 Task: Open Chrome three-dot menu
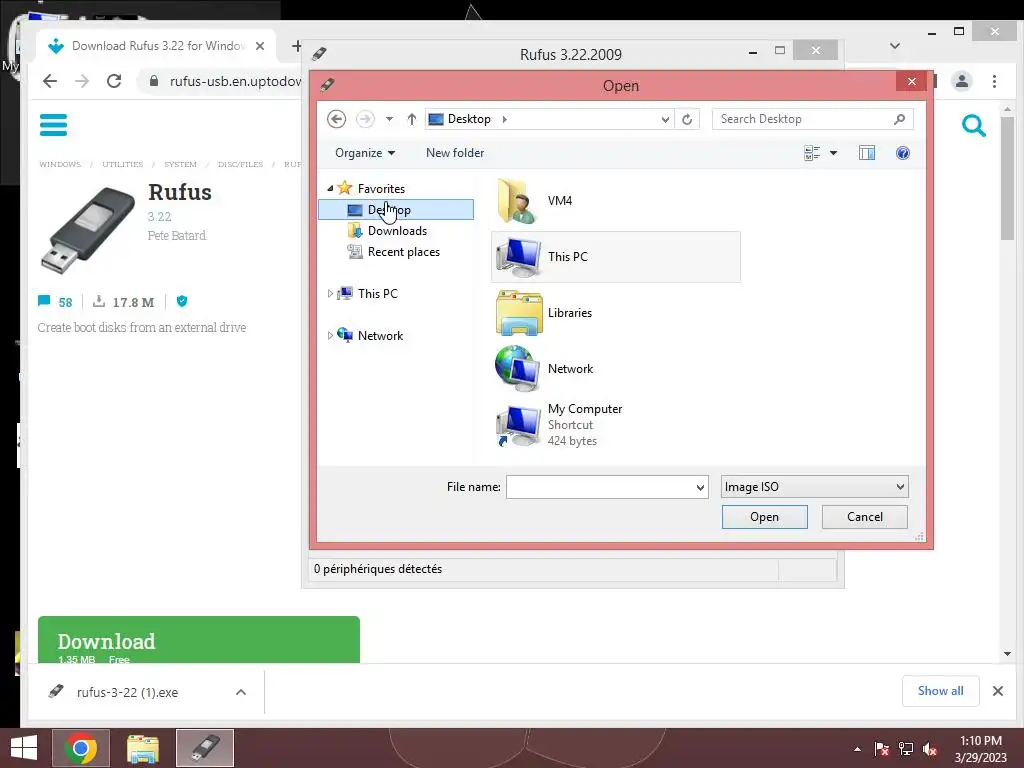pos(994,81)
